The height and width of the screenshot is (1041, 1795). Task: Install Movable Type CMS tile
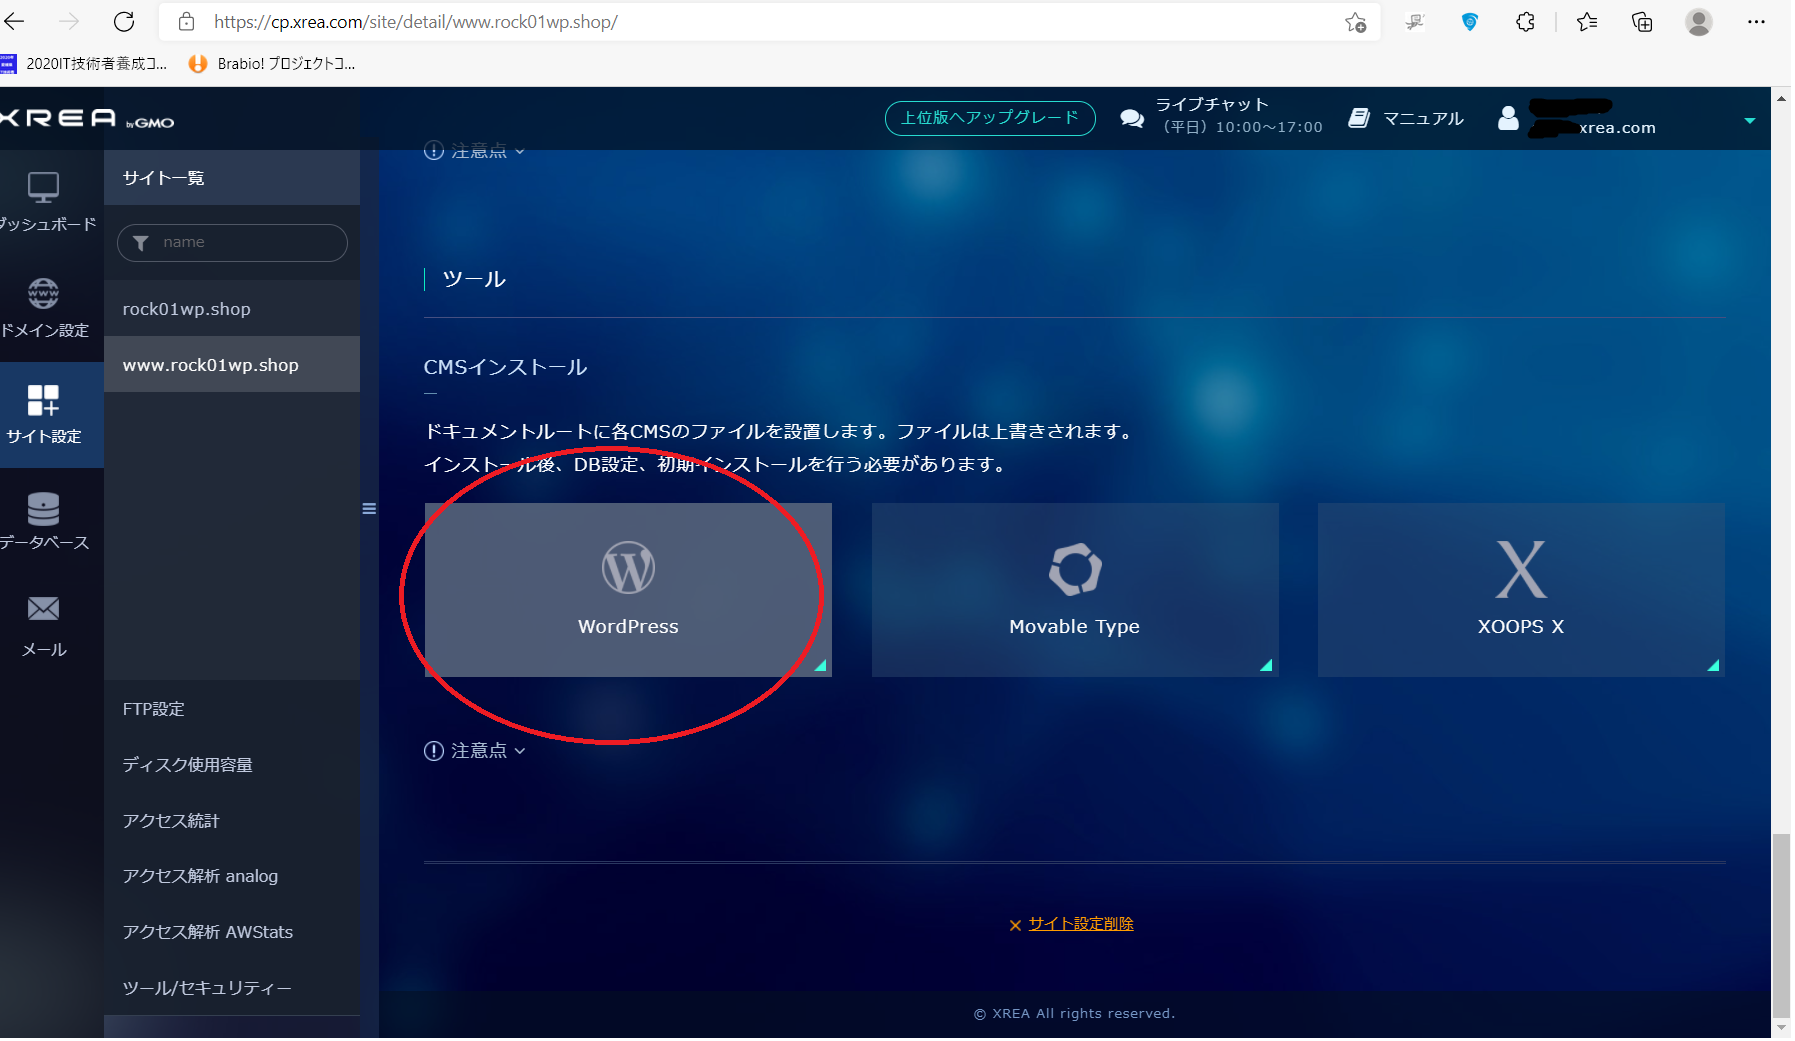pos(1075,590)
